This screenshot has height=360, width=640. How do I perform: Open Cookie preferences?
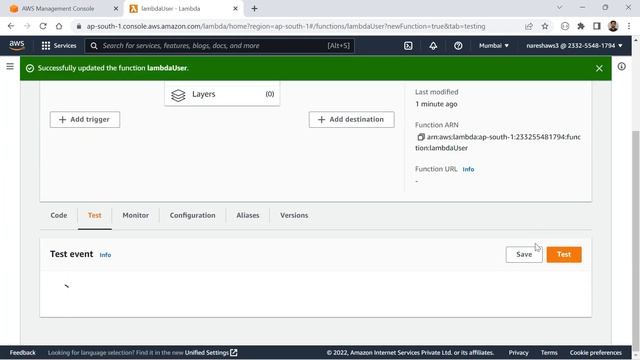pyautogui.click(x=596, y=353)
